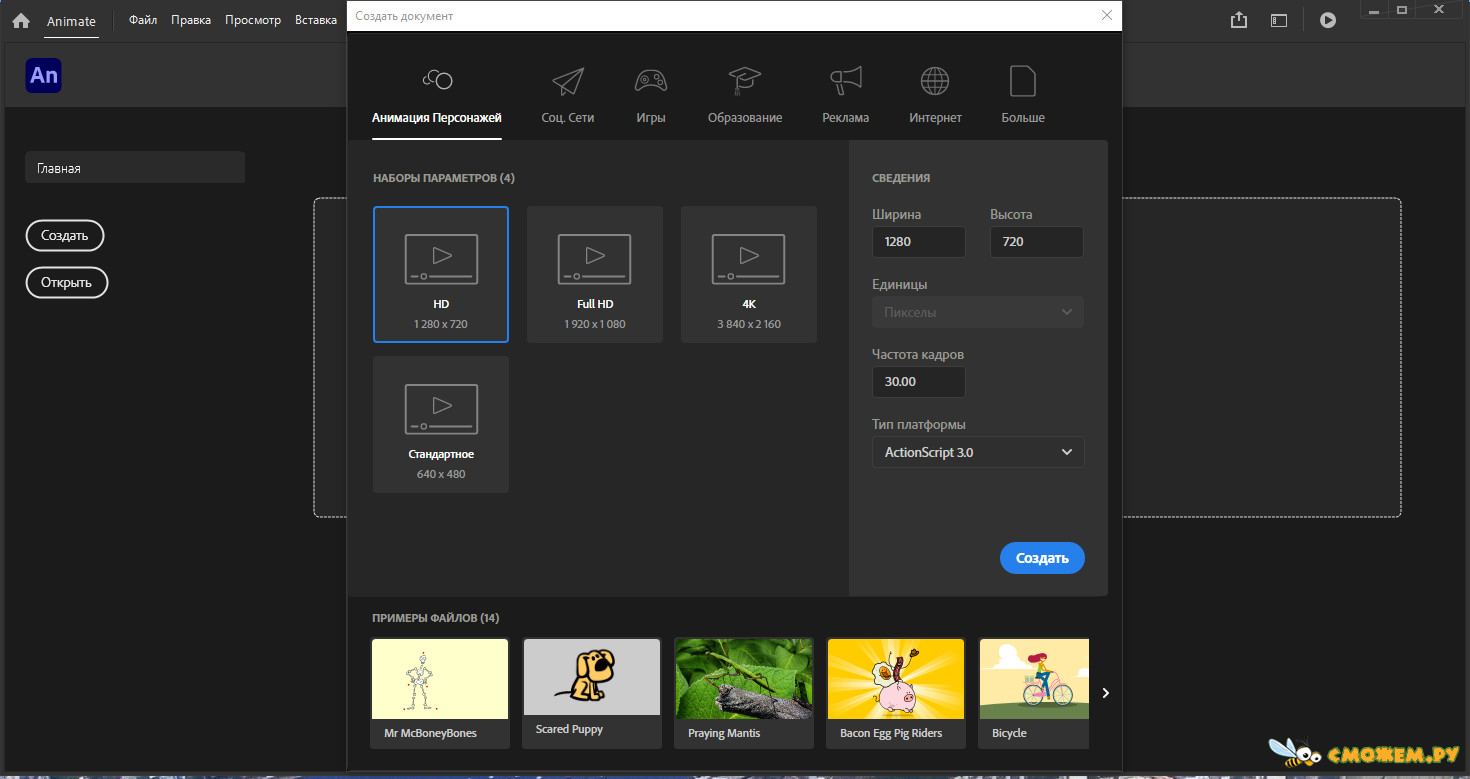Select the Character Animation category icon
The image size is (1470, 779).
click(437, 80)
